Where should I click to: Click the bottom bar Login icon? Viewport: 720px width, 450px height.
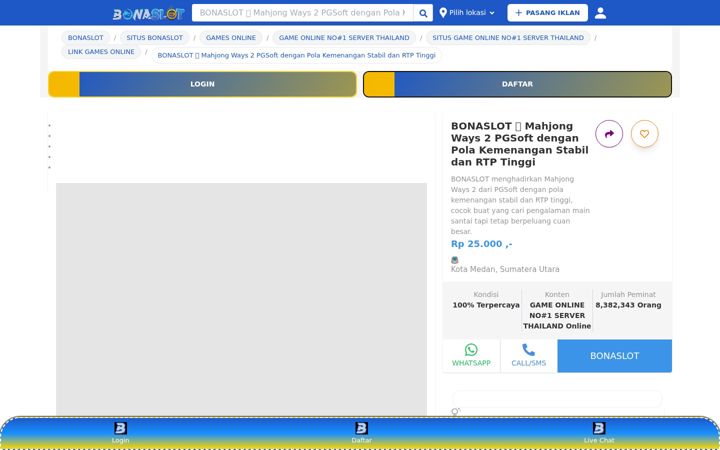[x=120, y=428]
